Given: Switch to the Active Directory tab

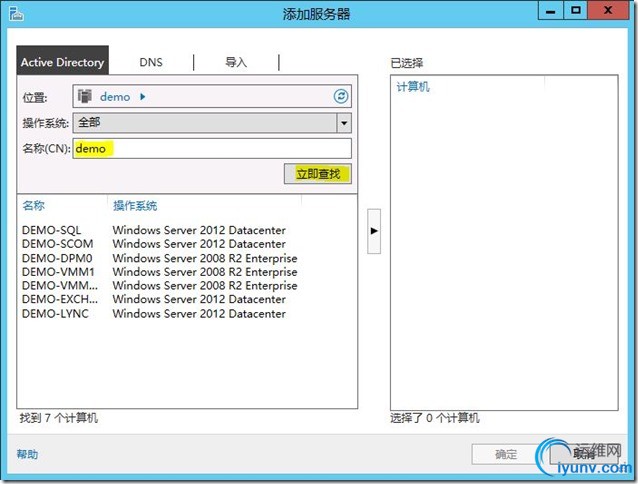Looking at the screenshot, I should [62, 60].
